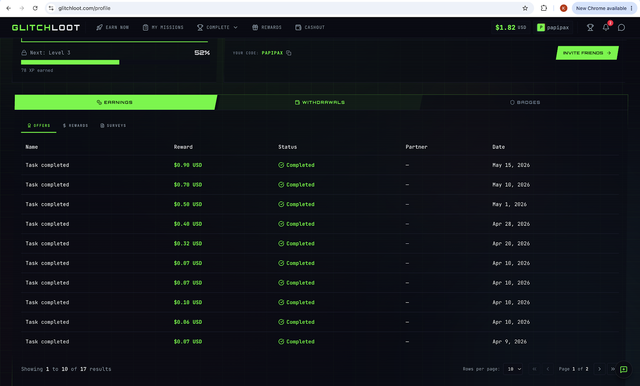The width and height of the screenshot is (640, 386).
Task: Click the May 10, 2026 date cell
Action: tap(511, 185)
